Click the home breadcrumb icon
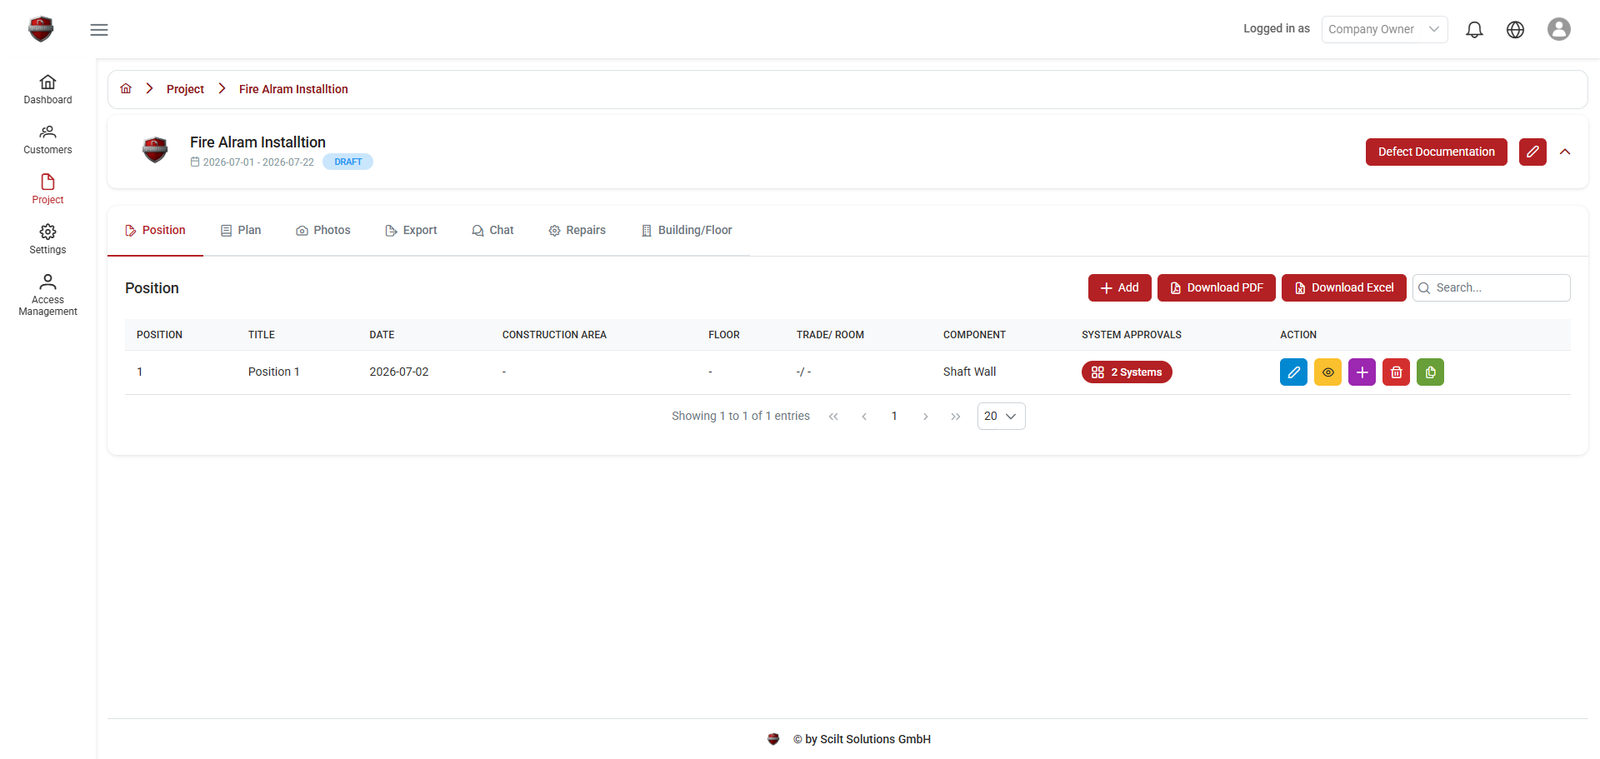1600x759 pixels. 126,89
